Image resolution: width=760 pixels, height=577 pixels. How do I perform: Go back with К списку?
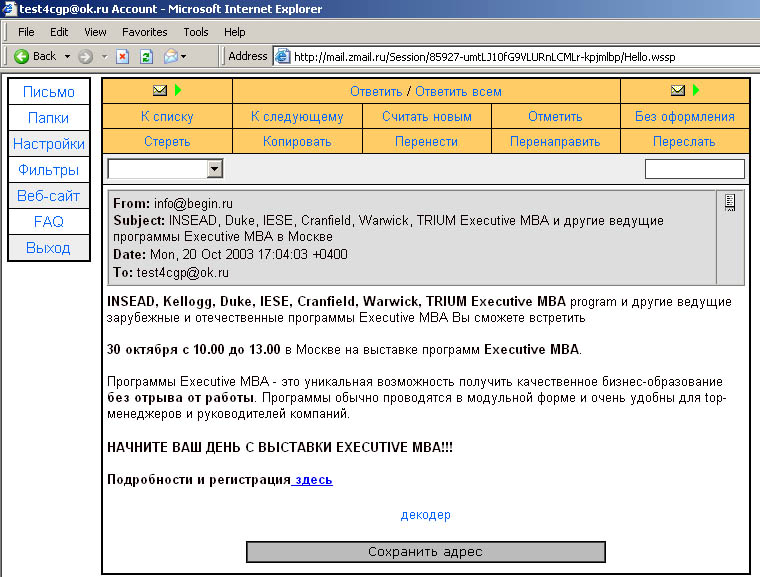pyautogui.click(x=167, y=116)
